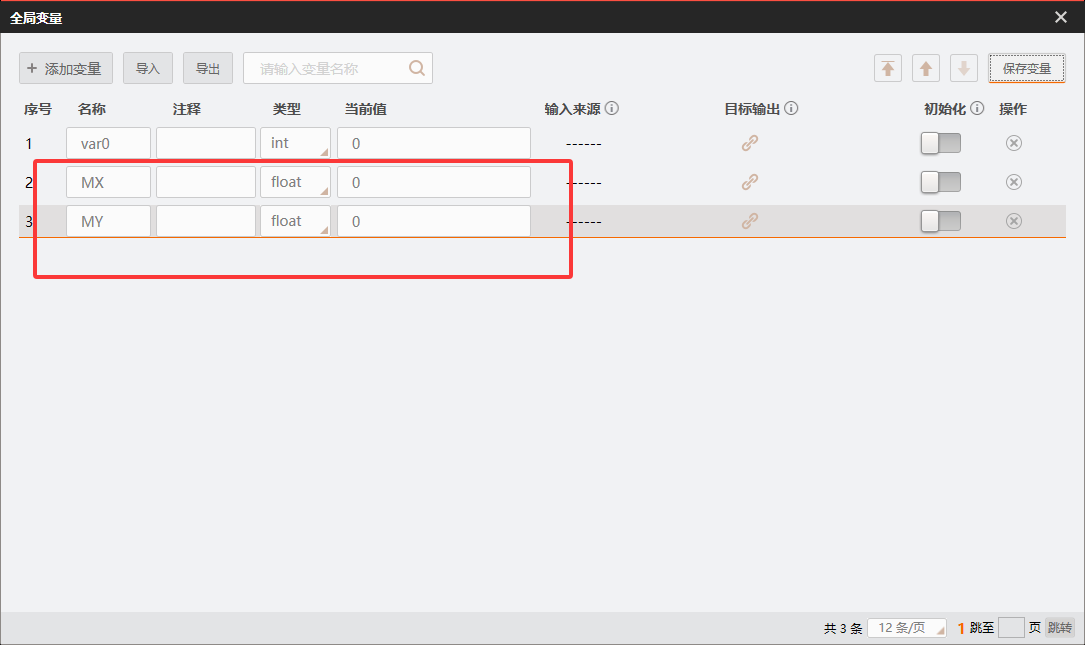The image size is (1085, 645).
Task: Click the 导入 button
Action: click(148, 69)
